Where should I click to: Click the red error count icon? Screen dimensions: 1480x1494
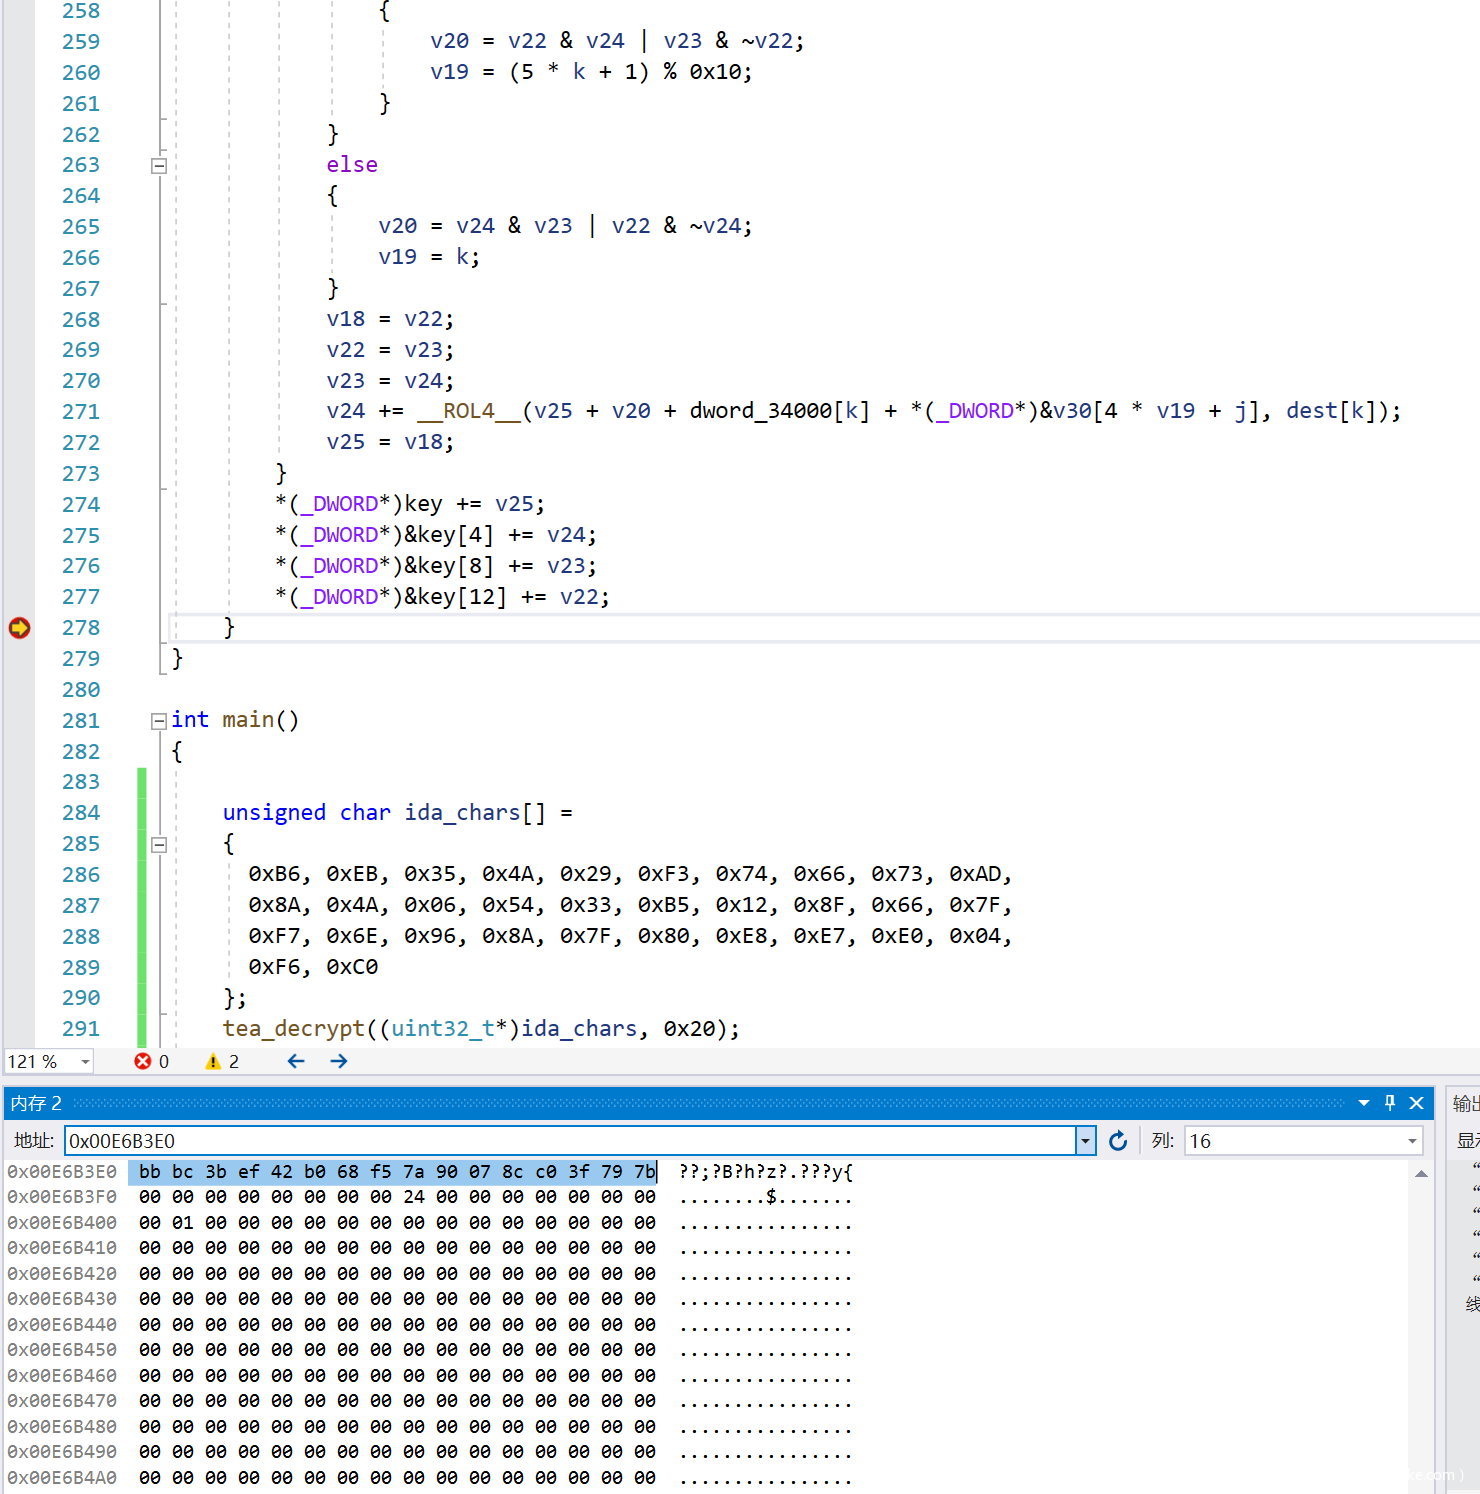point(142,1061)
